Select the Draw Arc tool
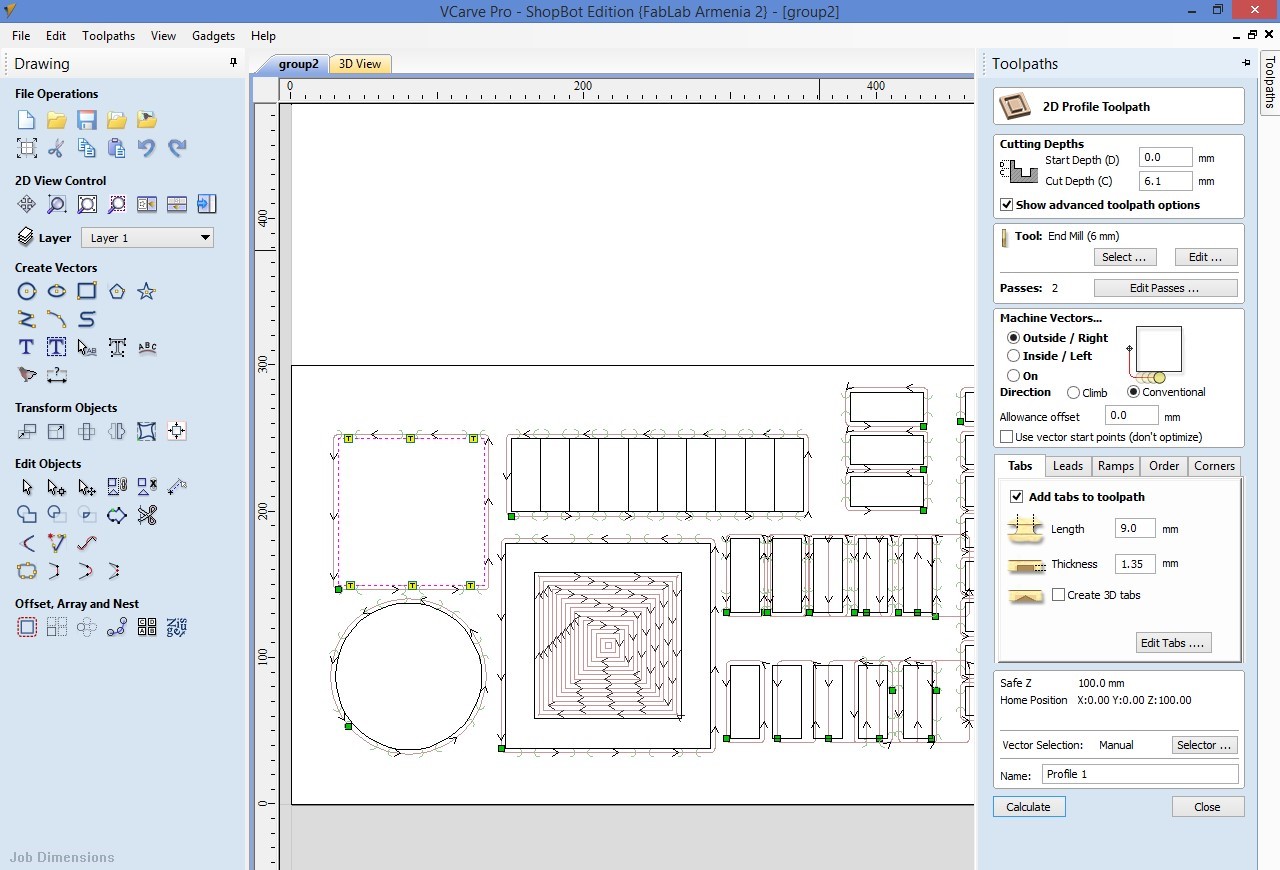1280x870 pixels. tap(57, 319)
